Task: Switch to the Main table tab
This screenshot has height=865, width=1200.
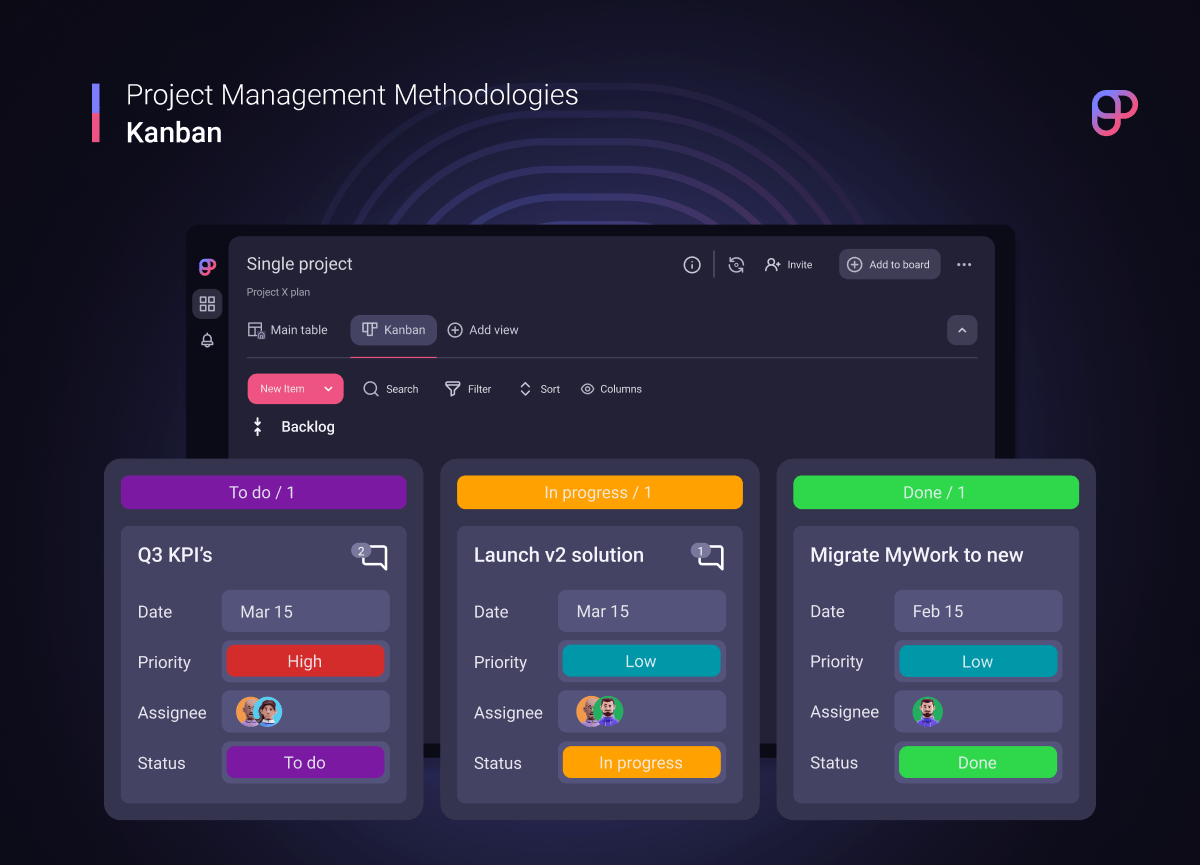Action: click(288, 330)
